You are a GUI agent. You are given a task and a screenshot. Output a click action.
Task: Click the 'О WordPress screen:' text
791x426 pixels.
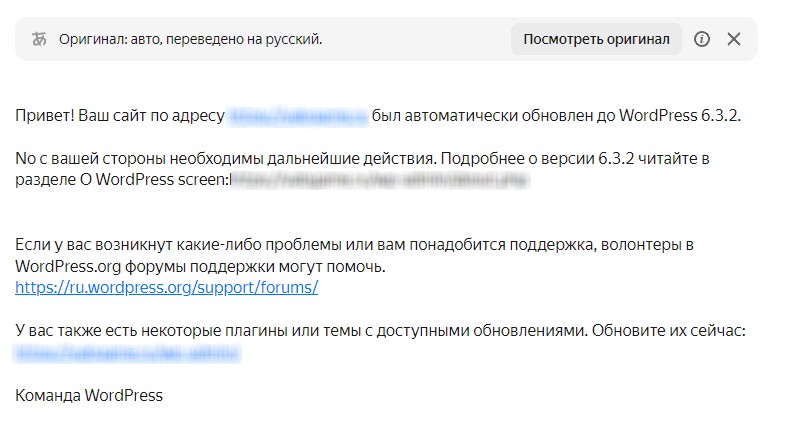[x=155, y=180]
